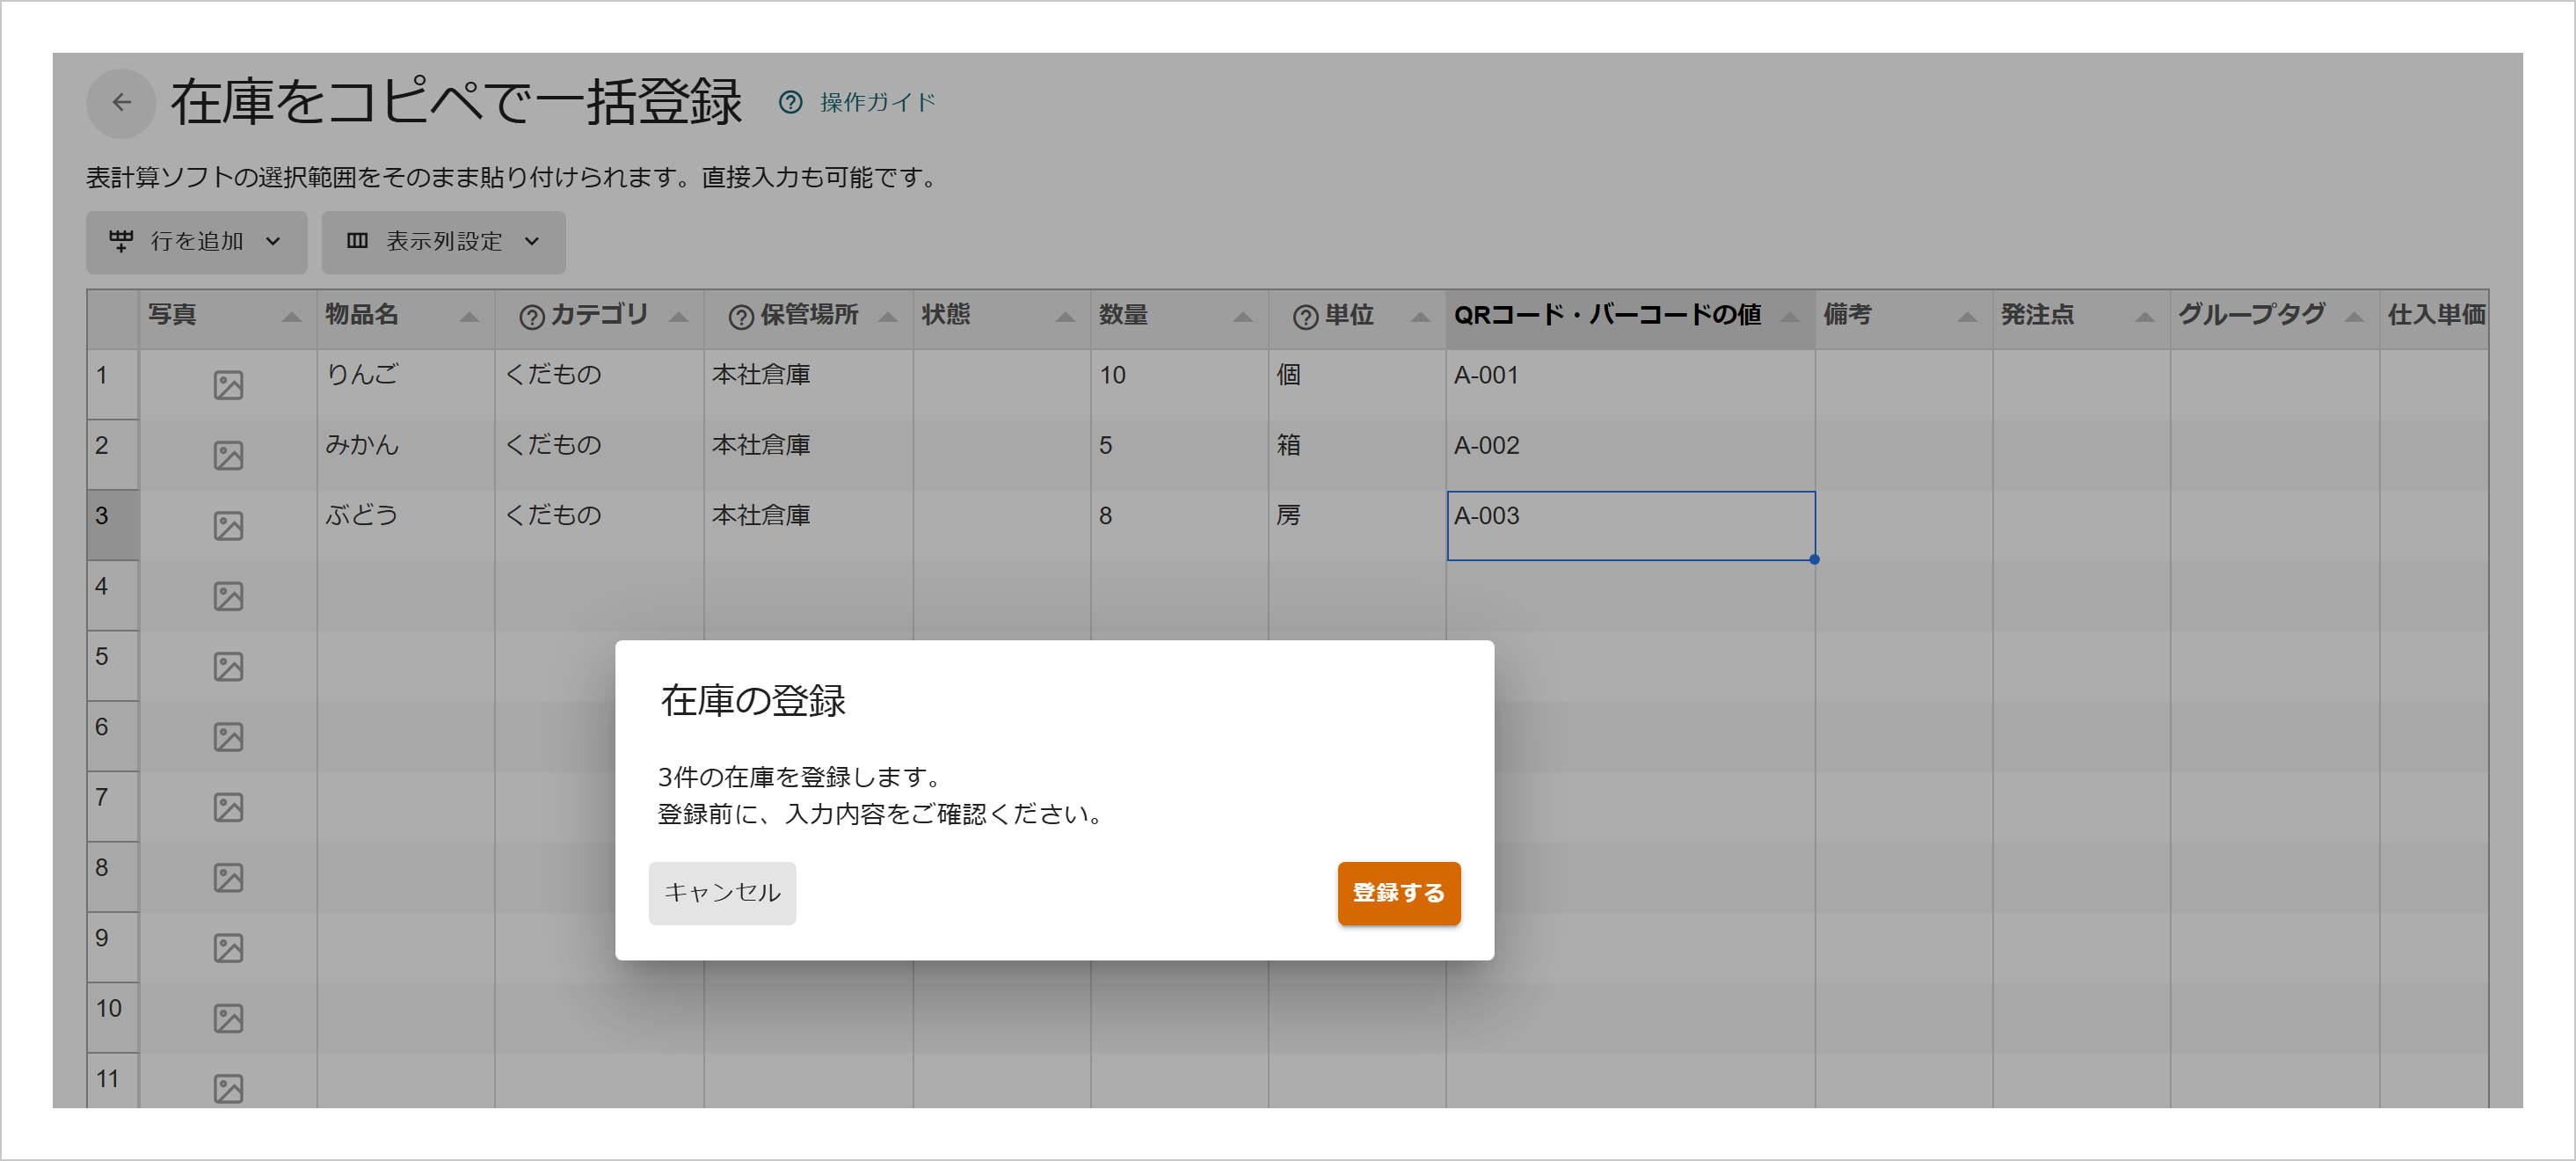Select 本社倉庫 location in みかん row
Image resolution: width=2576 pixels, height=1161 pixels.
coord(808,455)
